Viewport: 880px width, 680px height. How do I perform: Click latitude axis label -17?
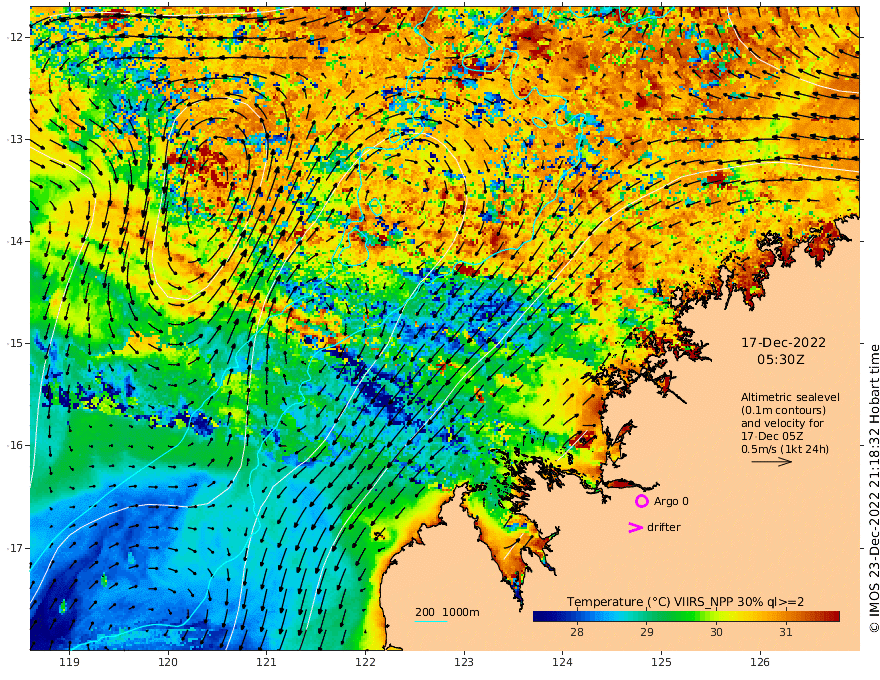point(15,548)
